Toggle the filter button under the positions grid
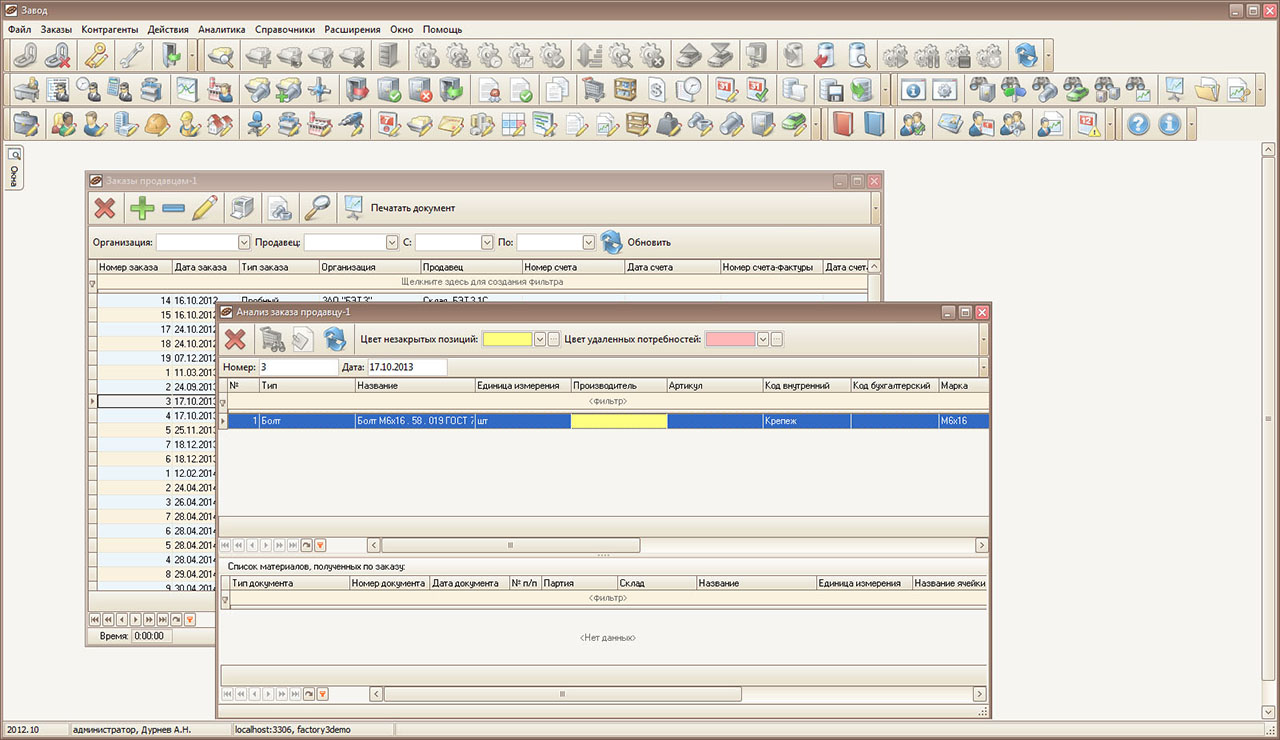 point(320,545)
